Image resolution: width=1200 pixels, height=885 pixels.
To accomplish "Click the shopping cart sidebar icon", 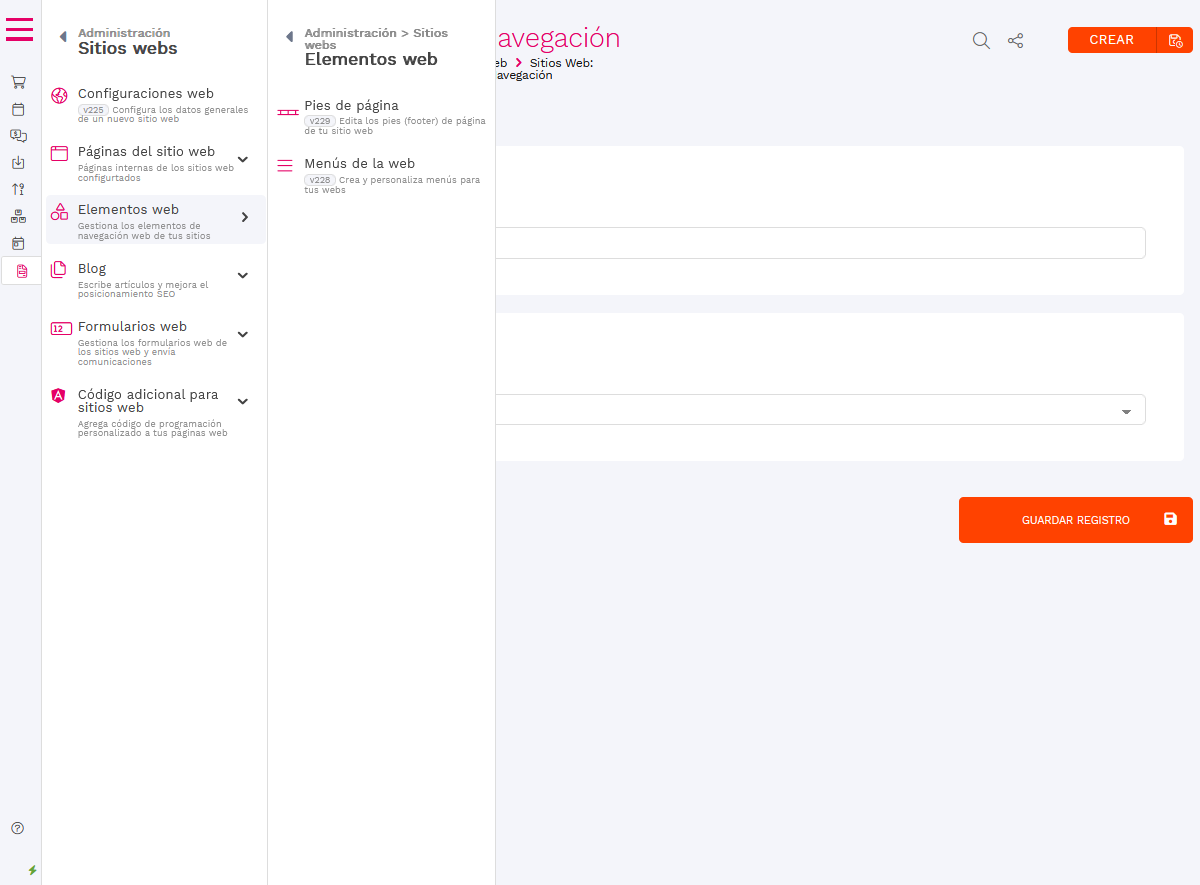I will click(18, 82).
